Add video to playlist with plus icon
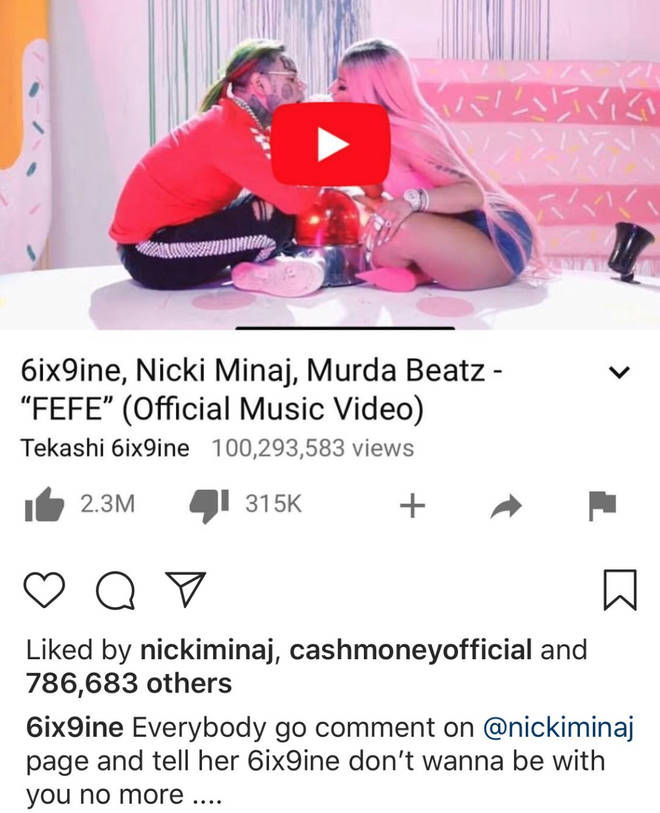 click(x=413, y=506)
